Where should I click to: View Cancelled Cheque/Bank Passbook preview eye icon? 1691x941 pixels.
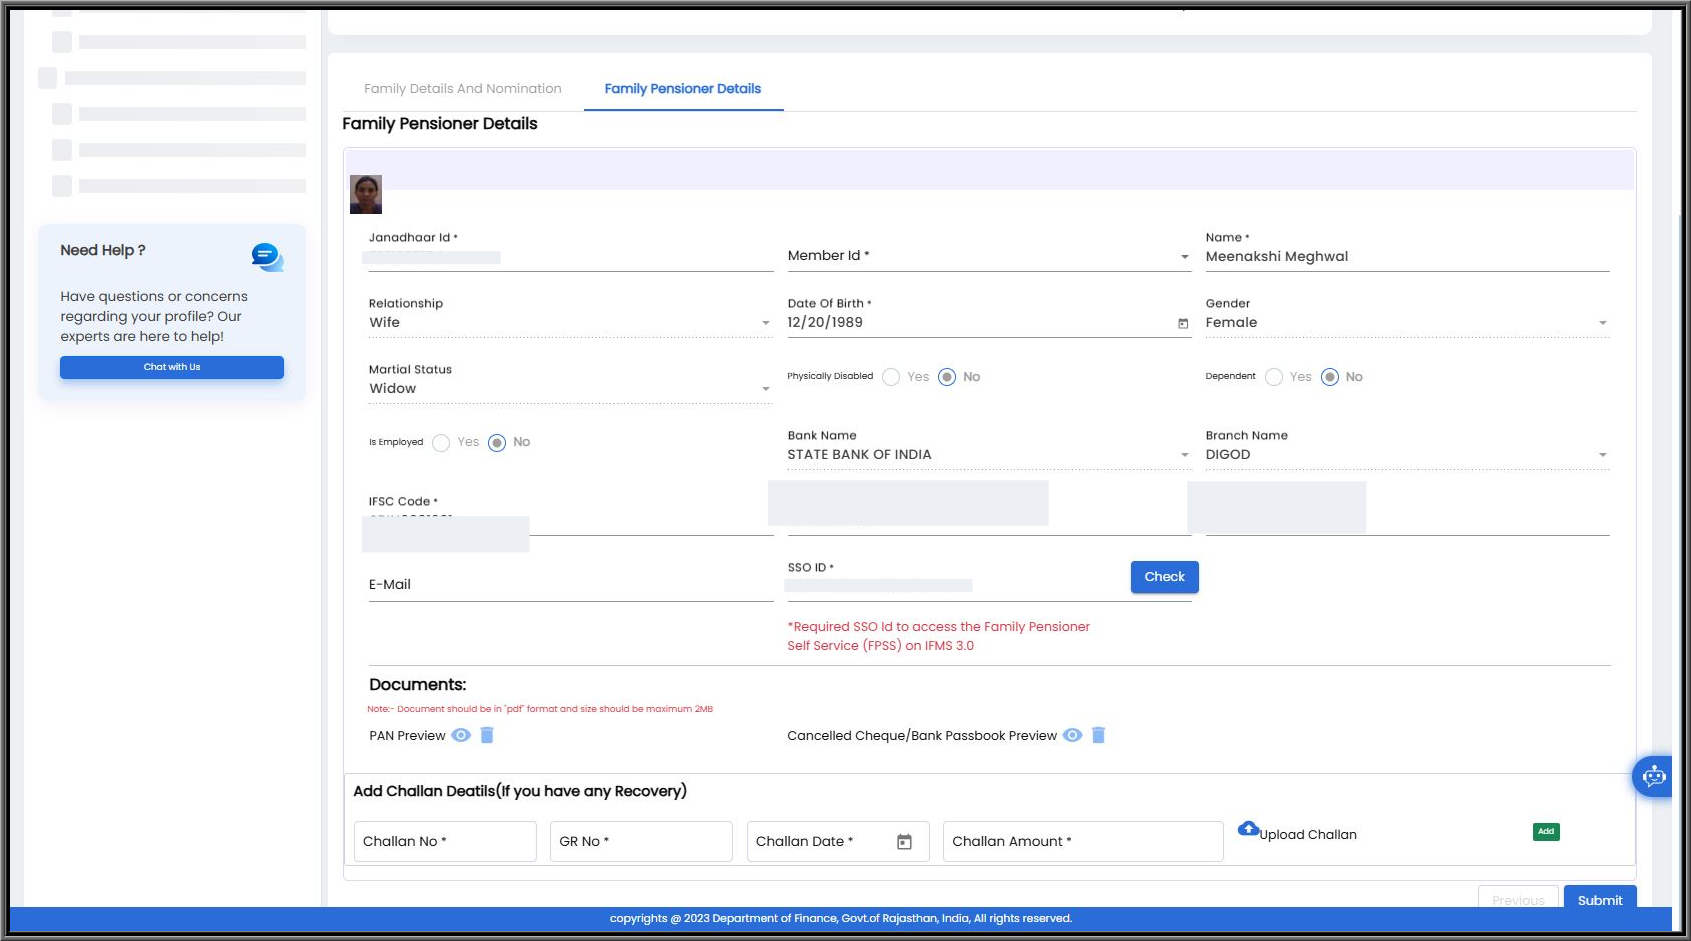click(x=1072, y=735)
